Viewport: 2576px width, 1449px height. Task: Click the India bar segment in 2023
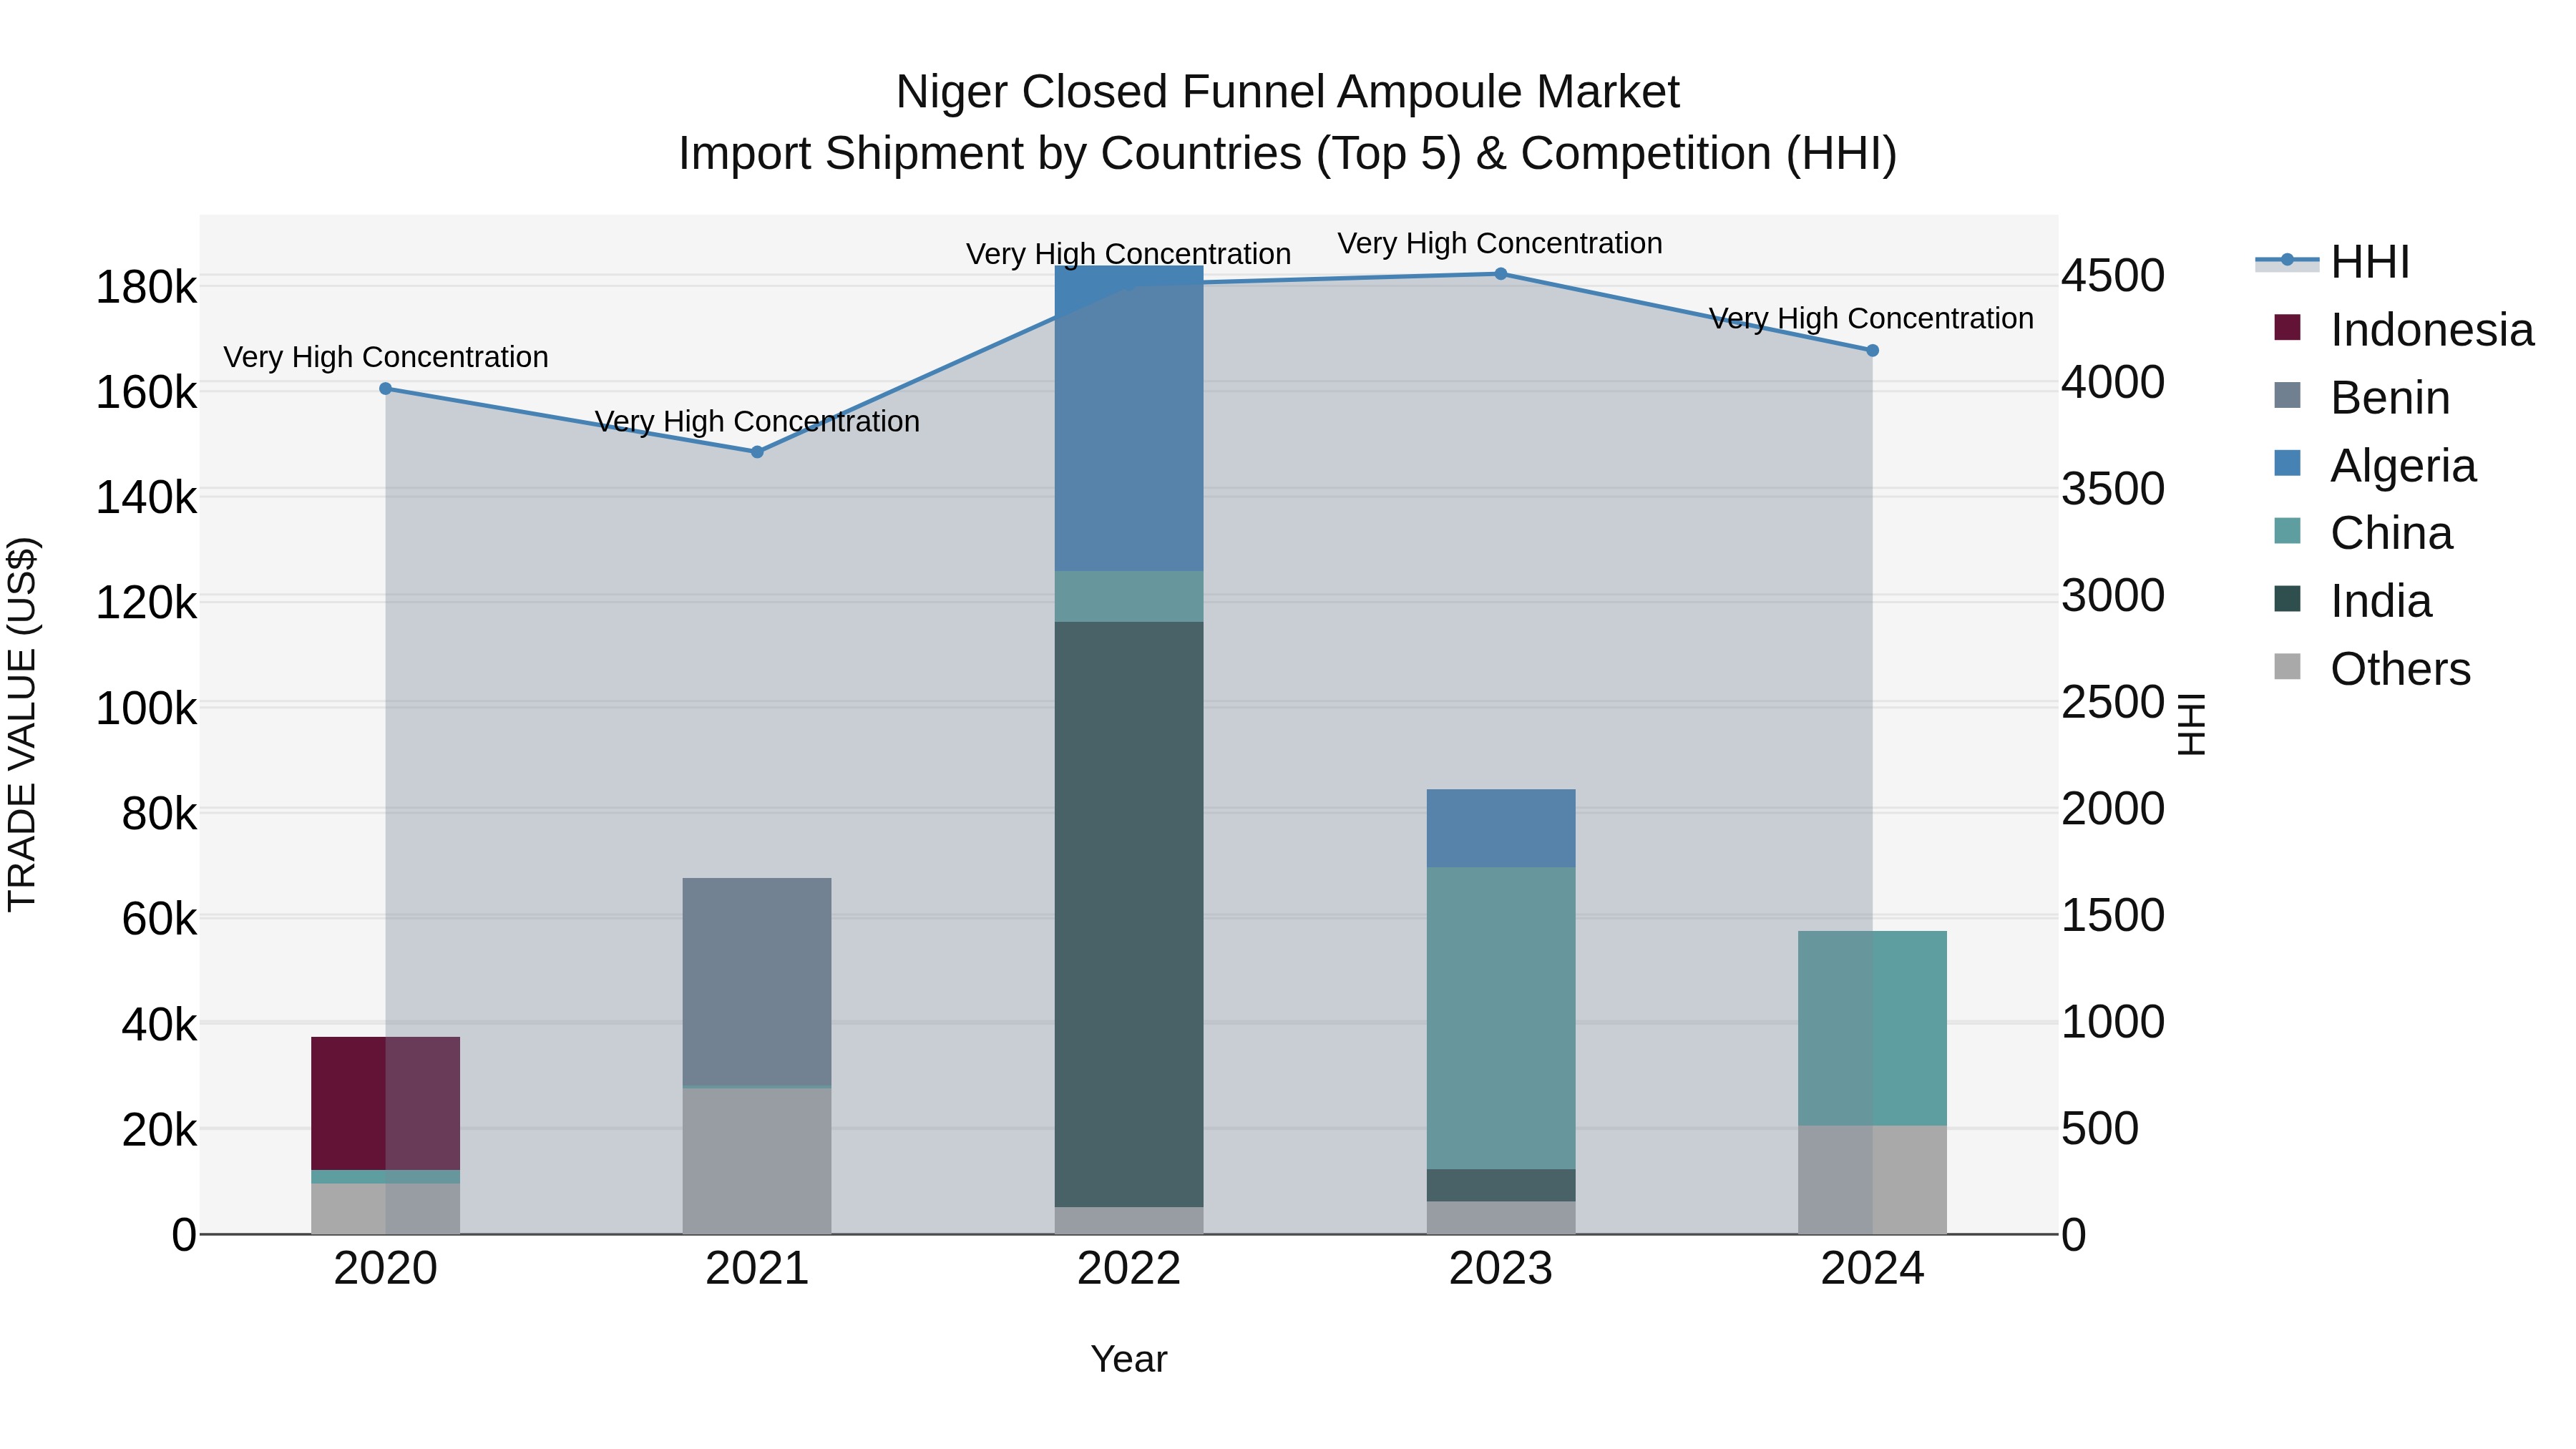coord(1500,1185)
